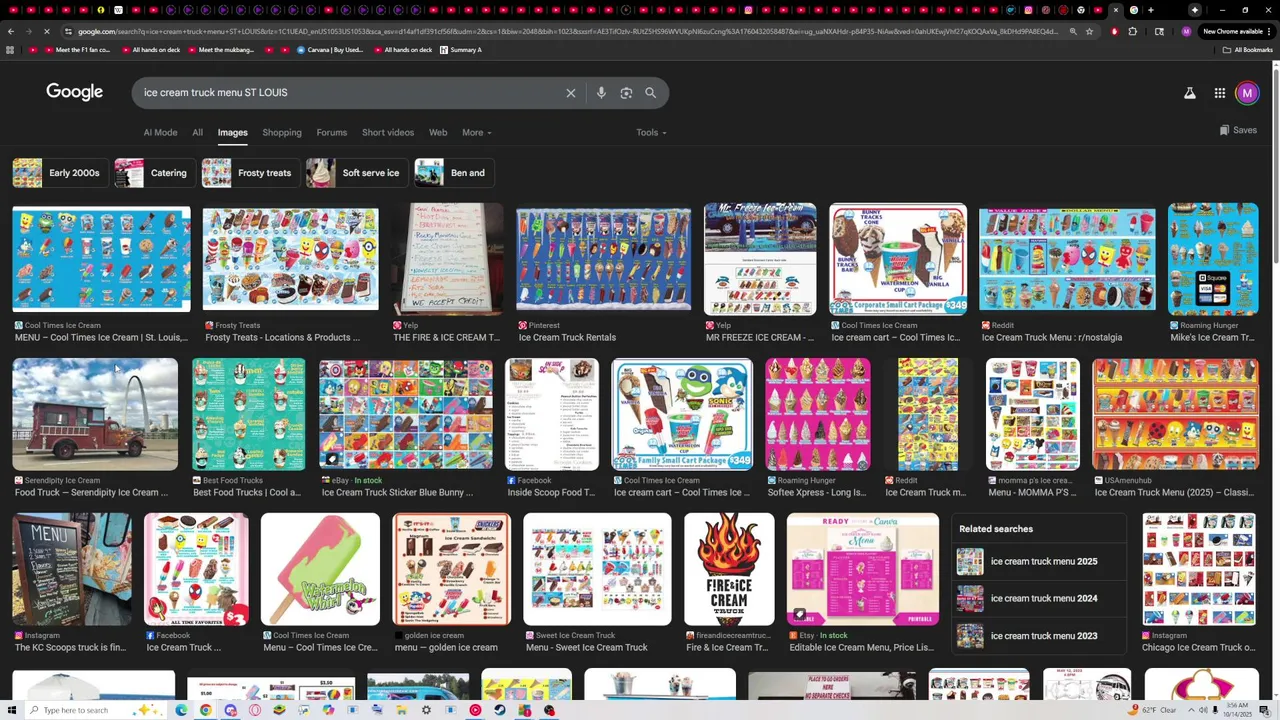The width and height of the screenshot is (1280, 720).
Task: Open search by image (Lens) icon
Action: click(626, 93)
